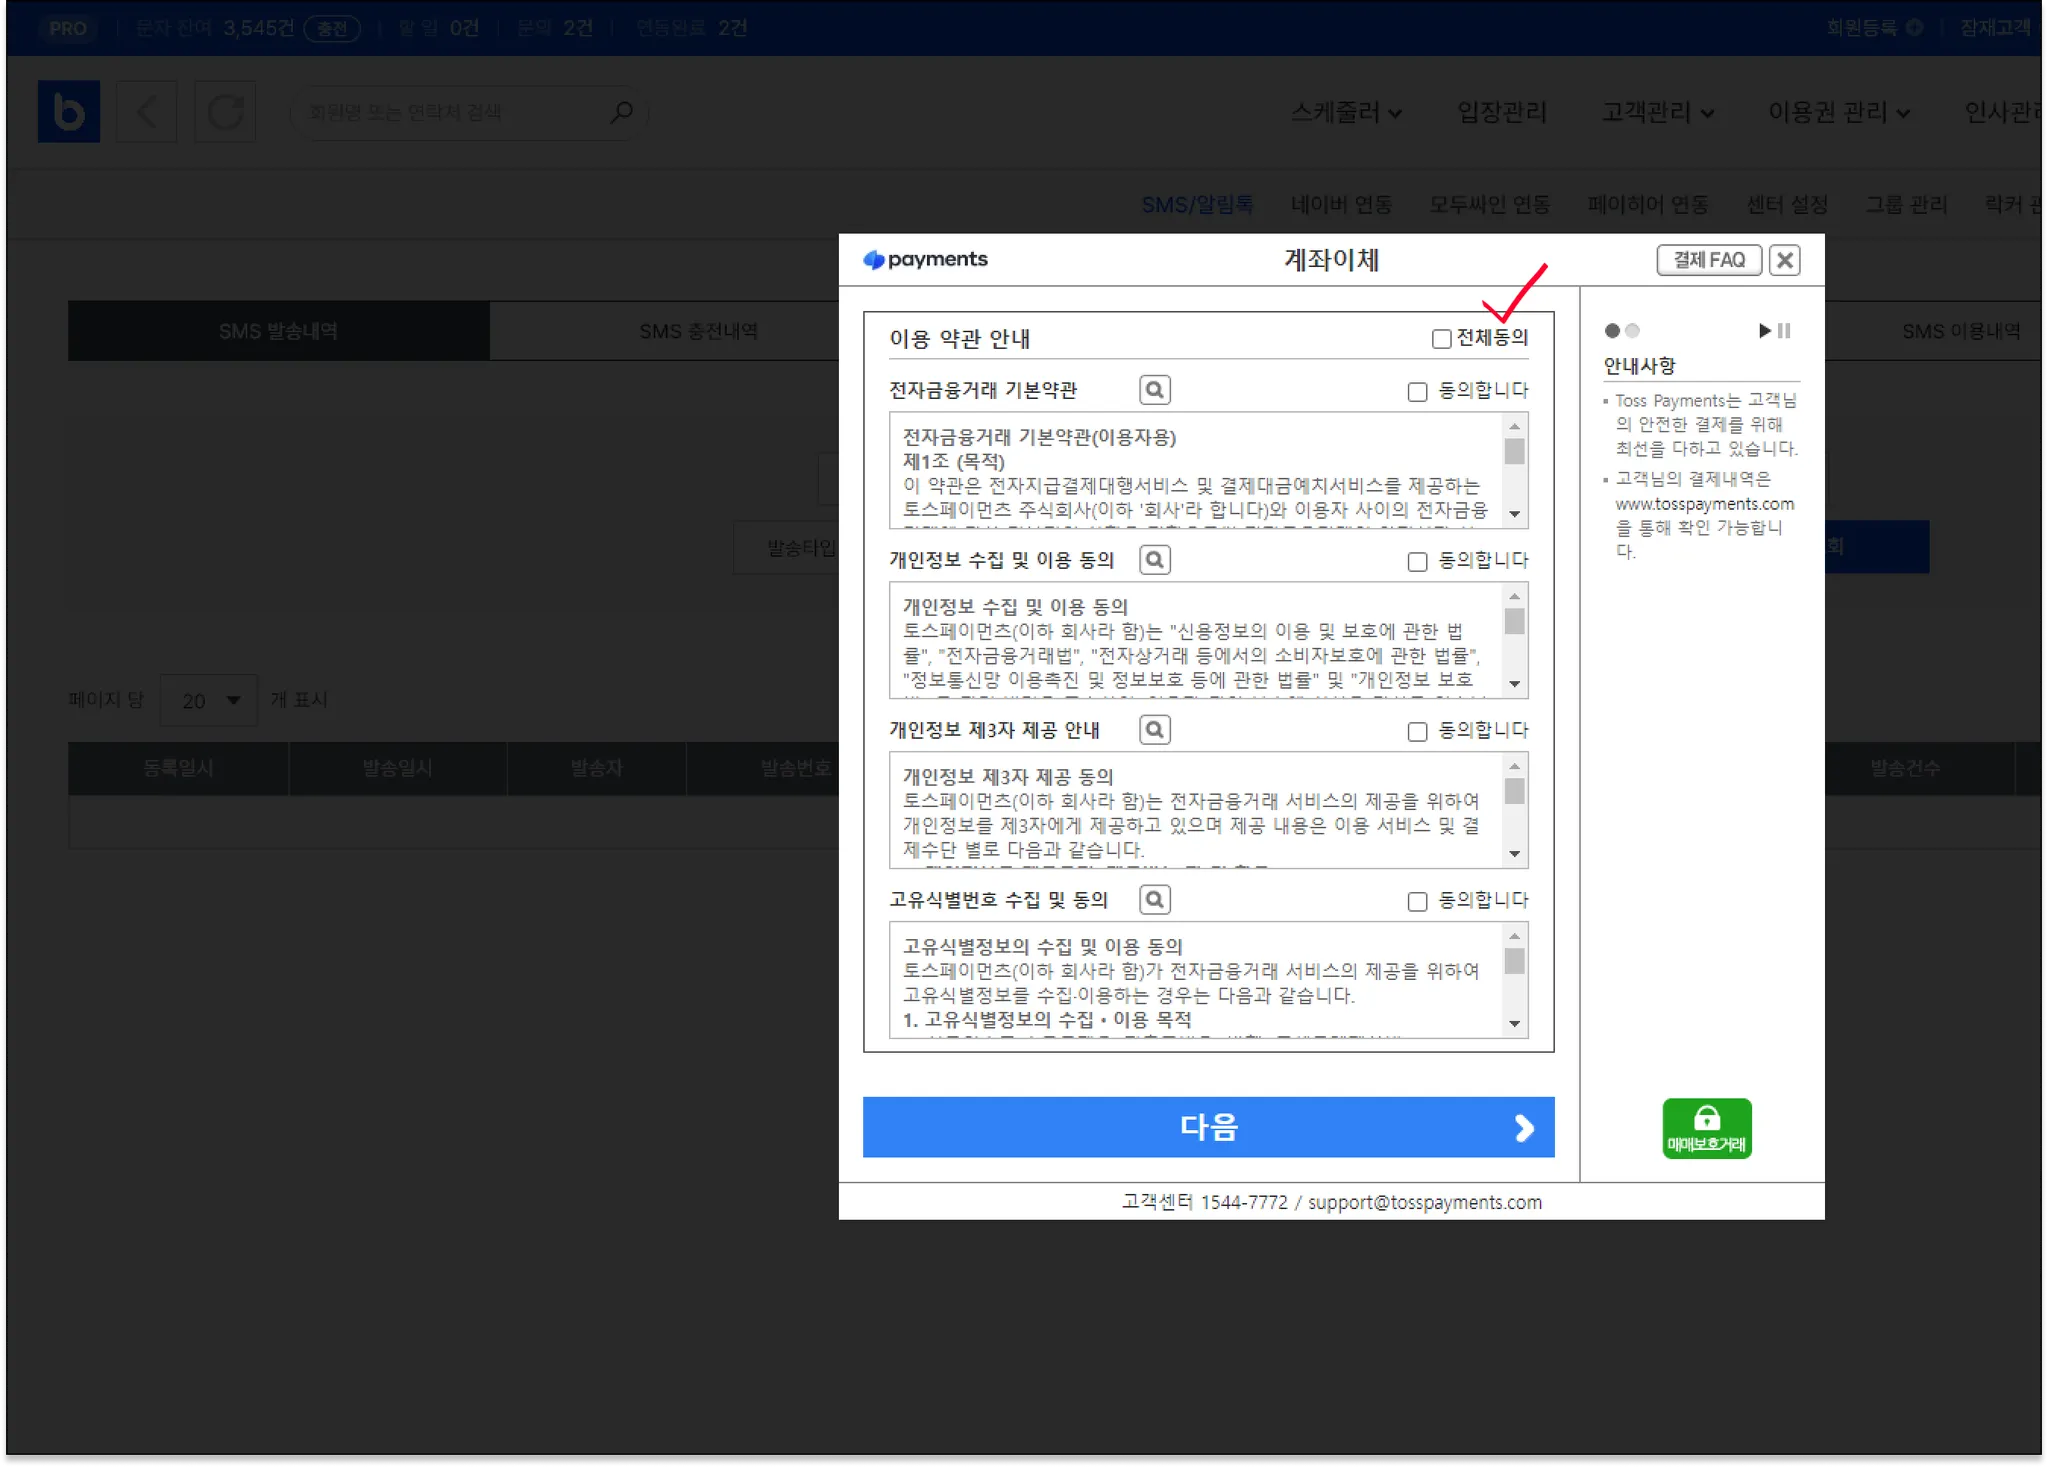This screenshot has height=1467, width=2048.
Task: Click the blue 다음 button
Action: (x=1208, y=1127)
